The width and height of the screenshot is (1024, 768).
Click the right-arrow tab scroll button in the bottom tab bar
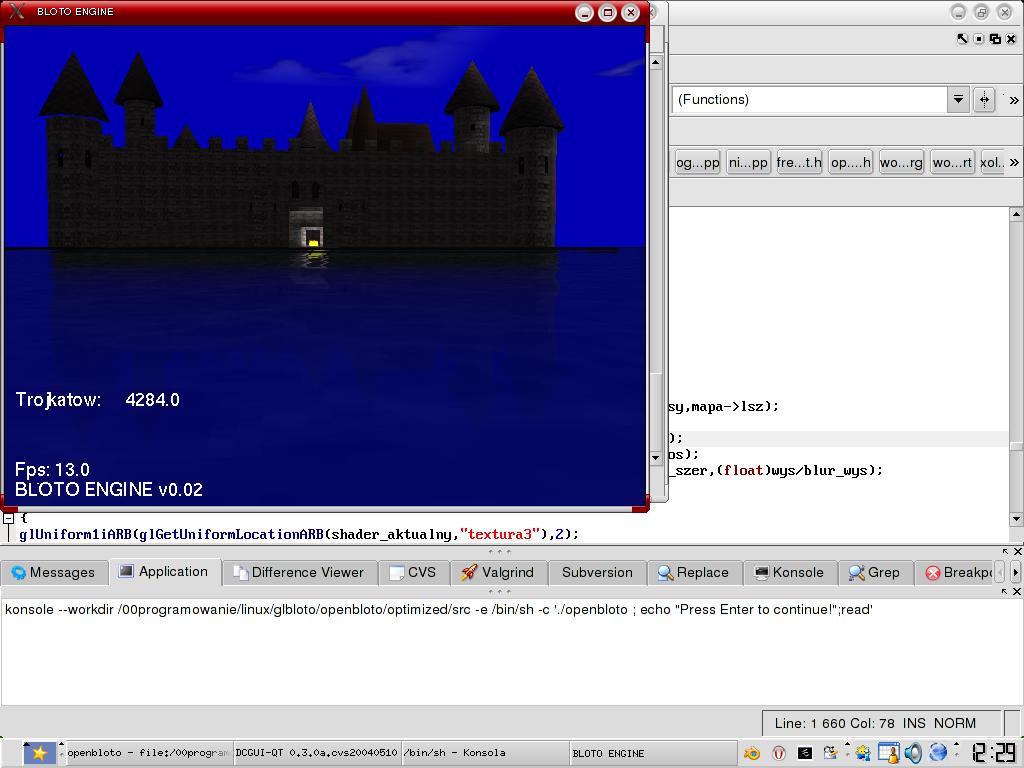click(1015, 573)
